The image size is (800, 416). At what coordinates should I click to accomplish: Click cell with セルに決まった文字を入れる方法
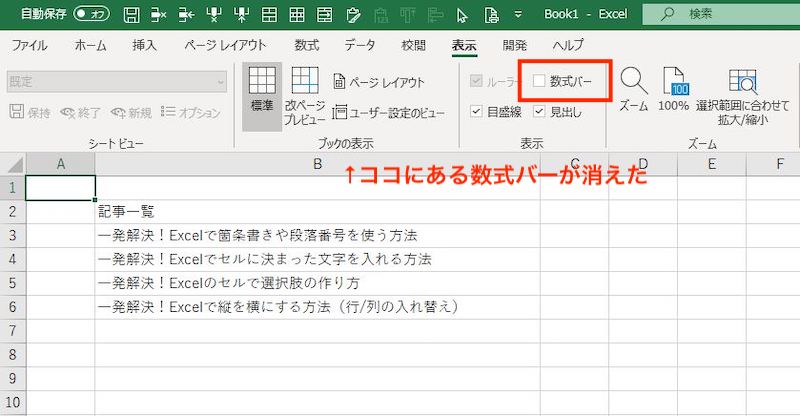pyautogui.click(x=317, y=259)
